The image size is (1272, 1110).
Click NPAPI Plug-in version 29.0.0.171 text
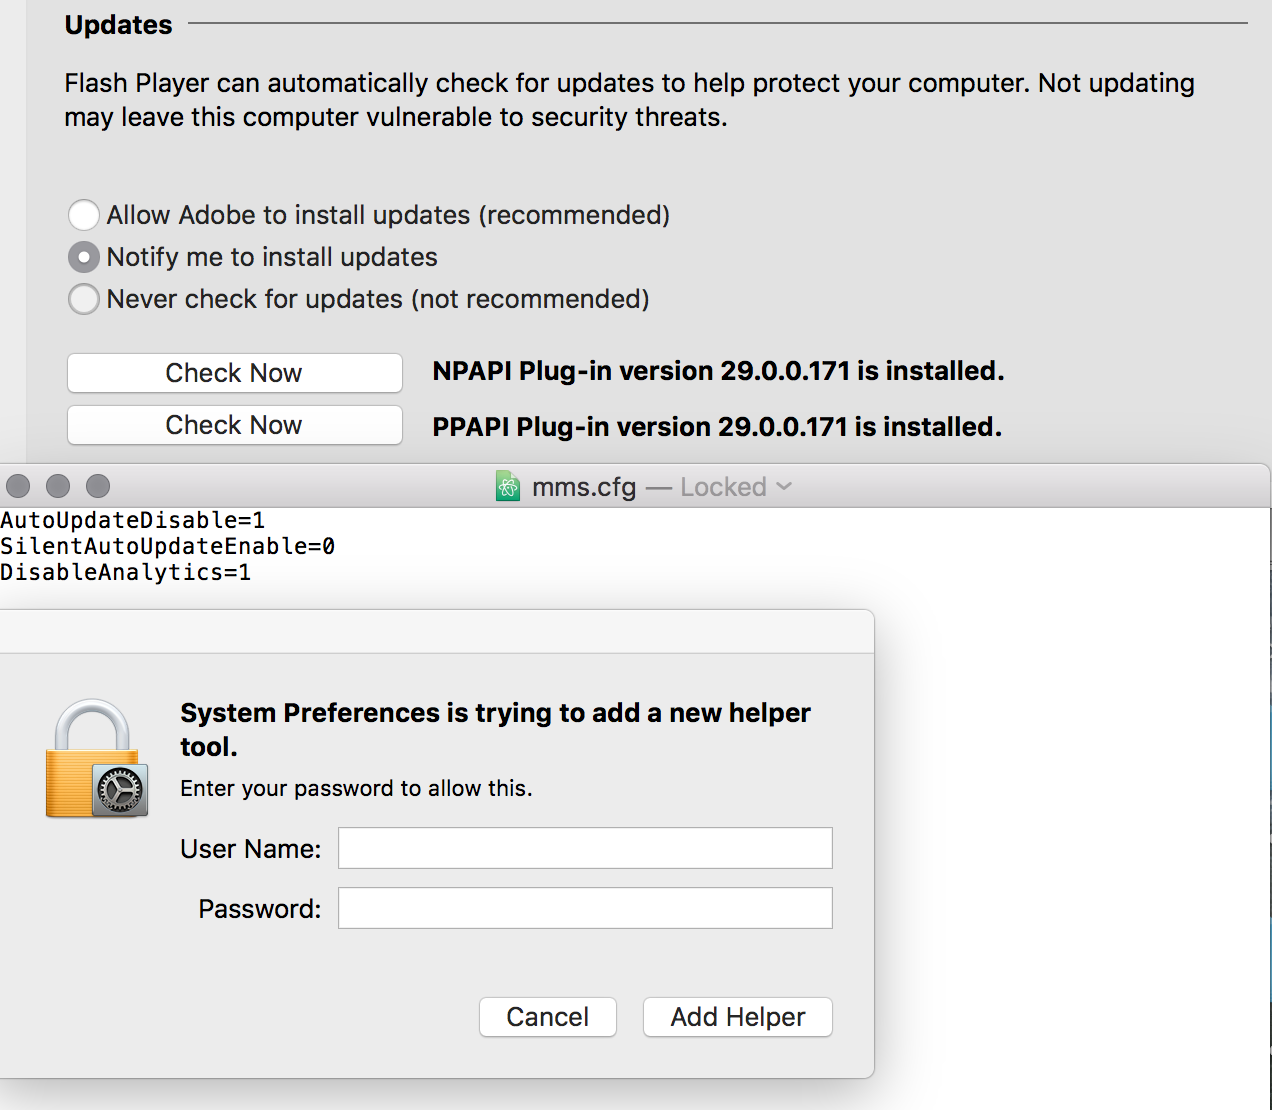[718, 371]
